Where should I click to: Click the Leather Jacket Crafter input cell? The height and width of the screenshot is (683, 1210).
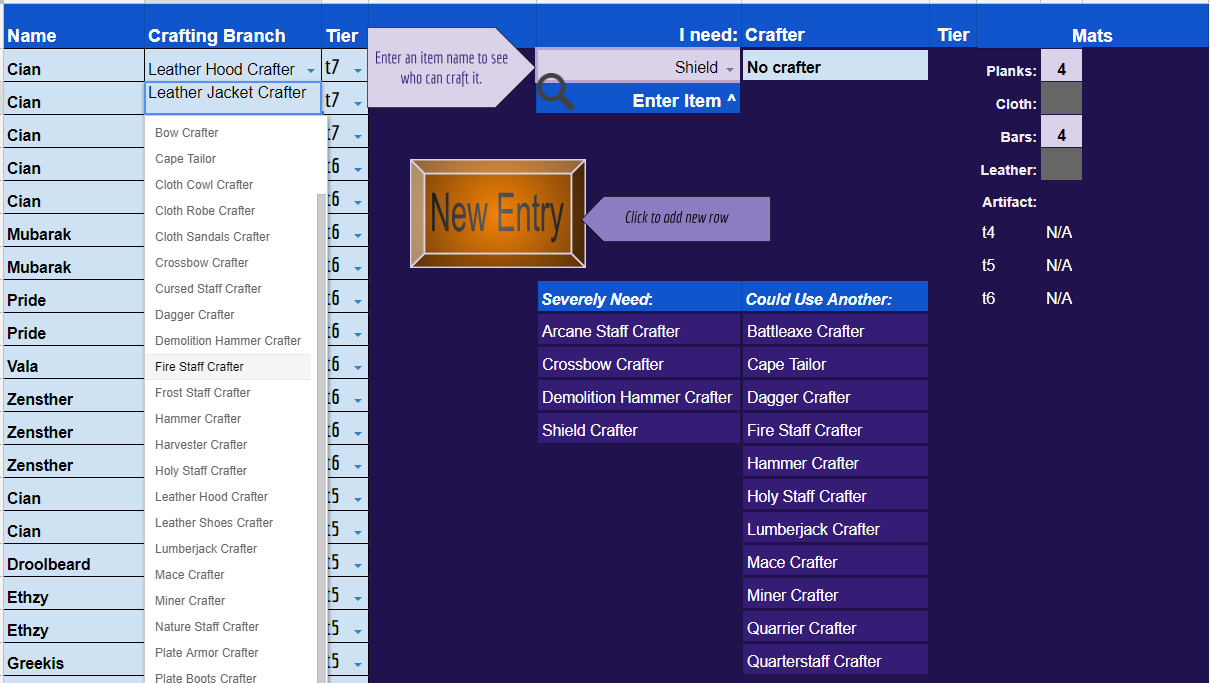pos(232,97)
